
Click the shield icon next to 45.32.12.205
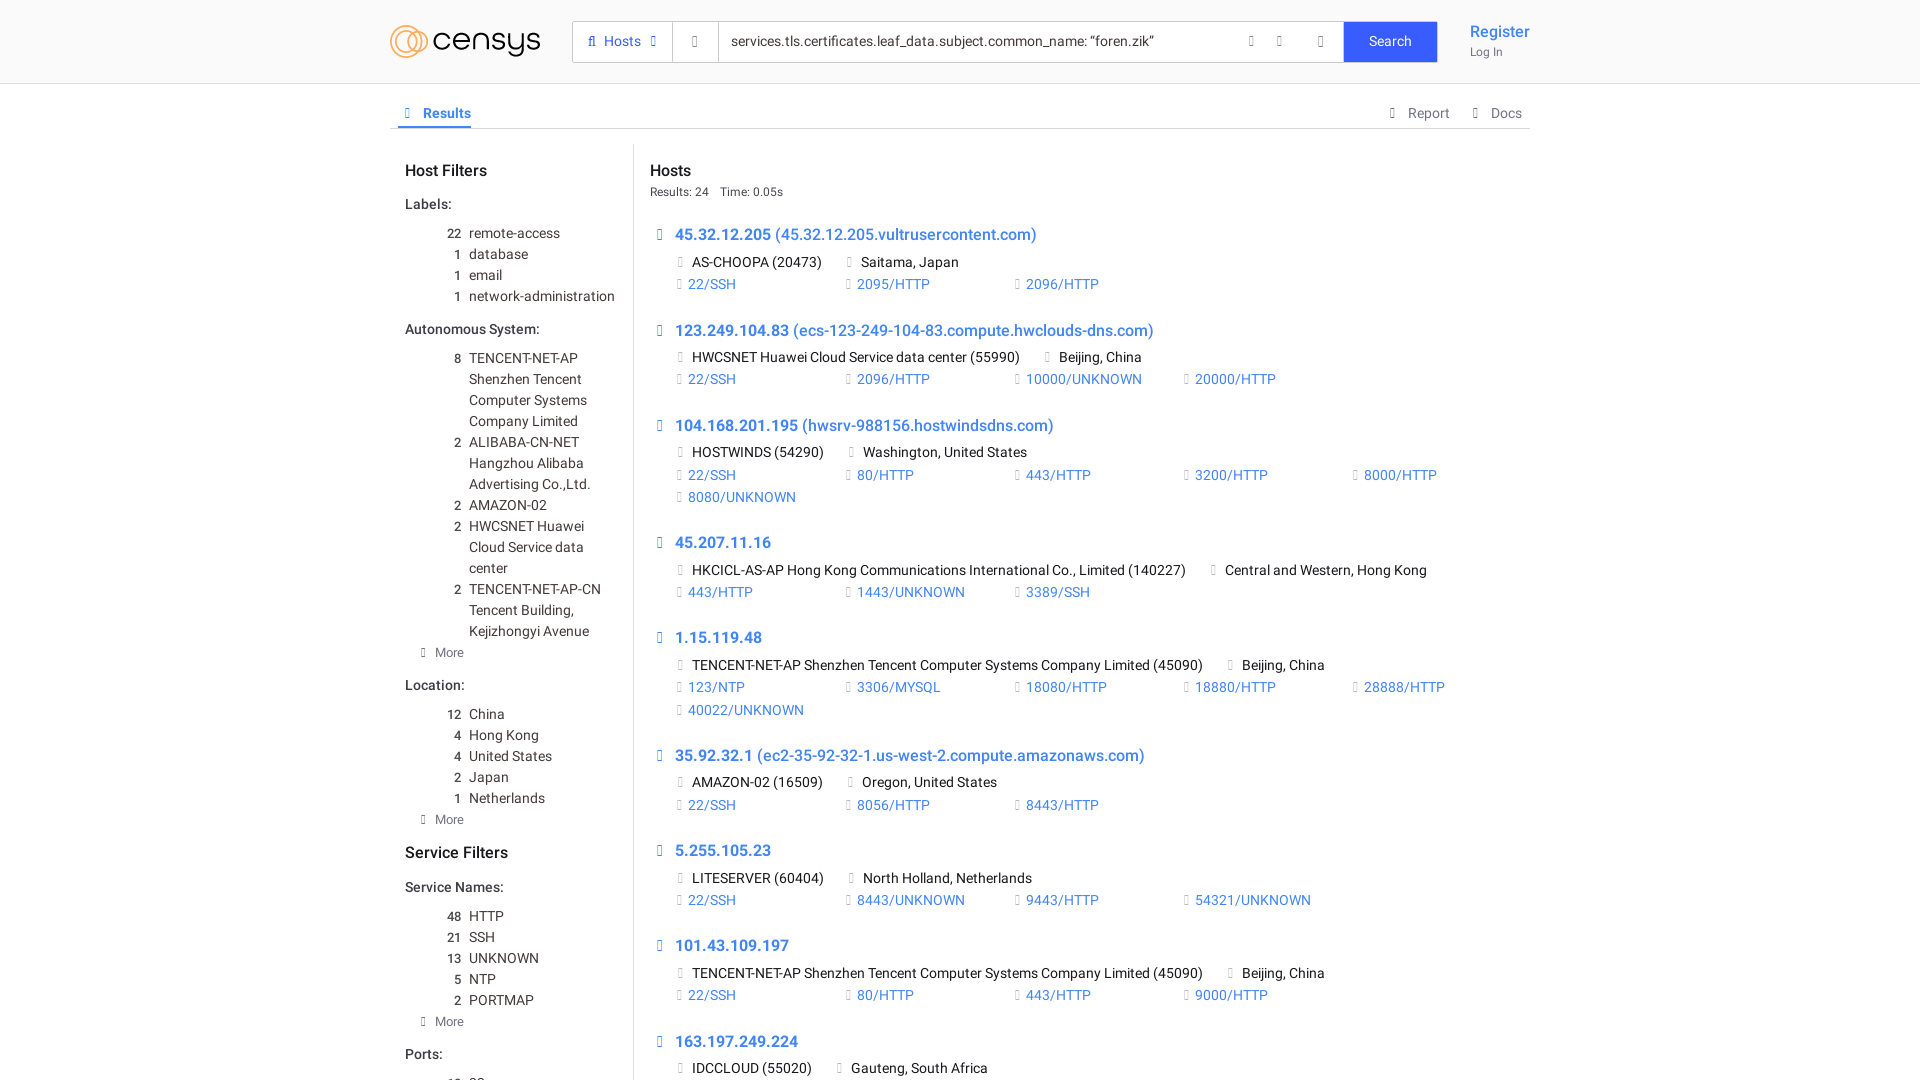pyautogui.click(x=659, y=233)
